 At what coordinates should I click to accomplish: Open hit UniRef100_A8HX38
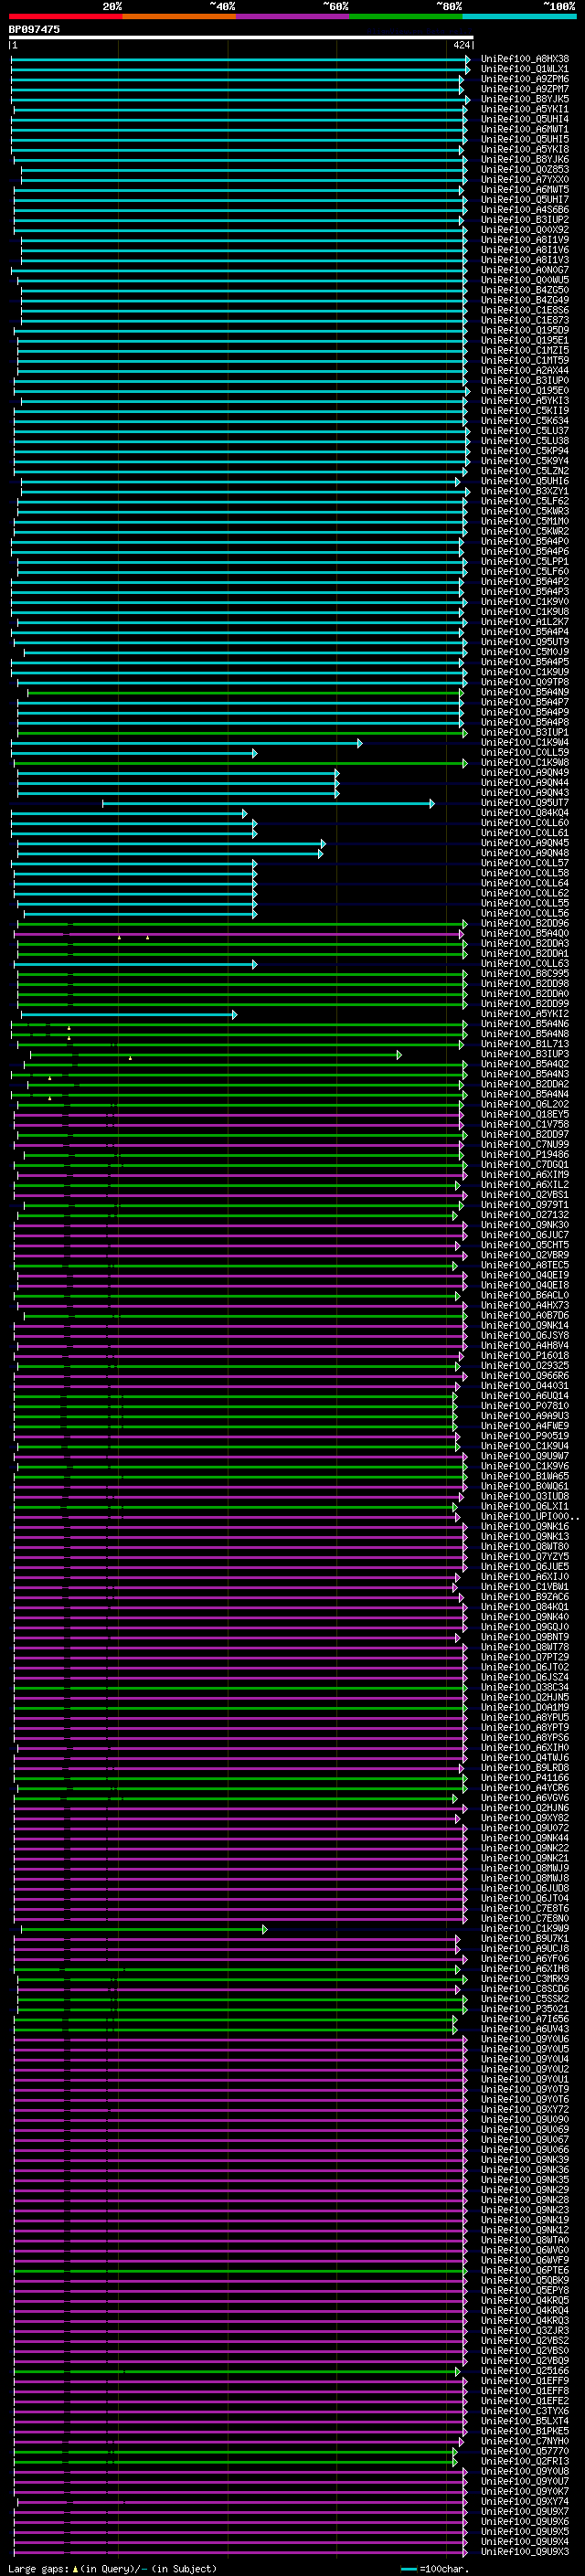coord(525,59)
